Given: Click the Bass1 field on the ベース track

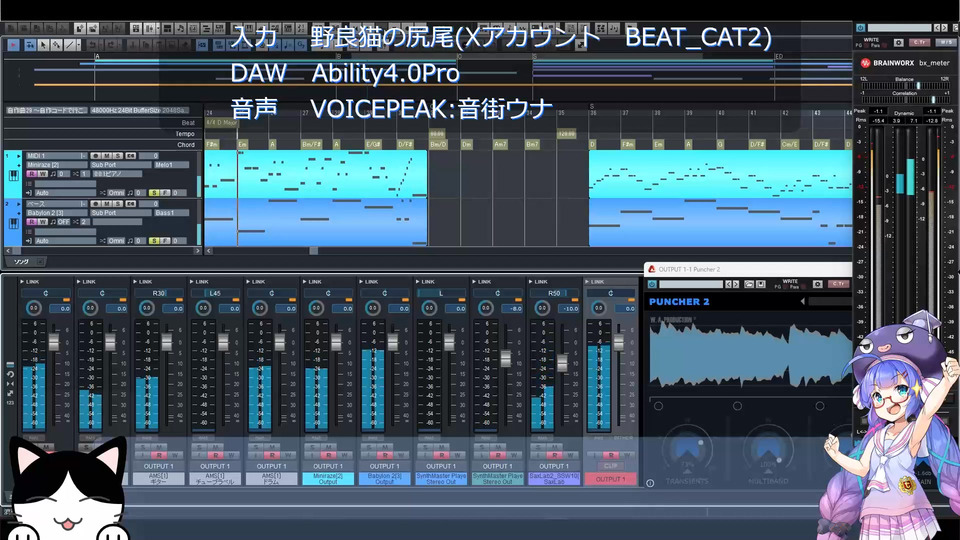Looking at the screenshot, I should (x=171, y=212).
